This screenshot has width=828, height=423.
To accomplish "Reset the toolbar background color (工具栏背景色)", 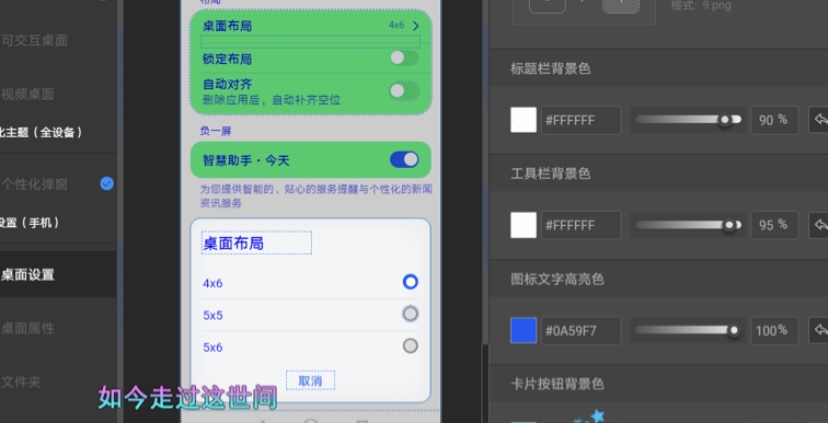I will (818, 225).
